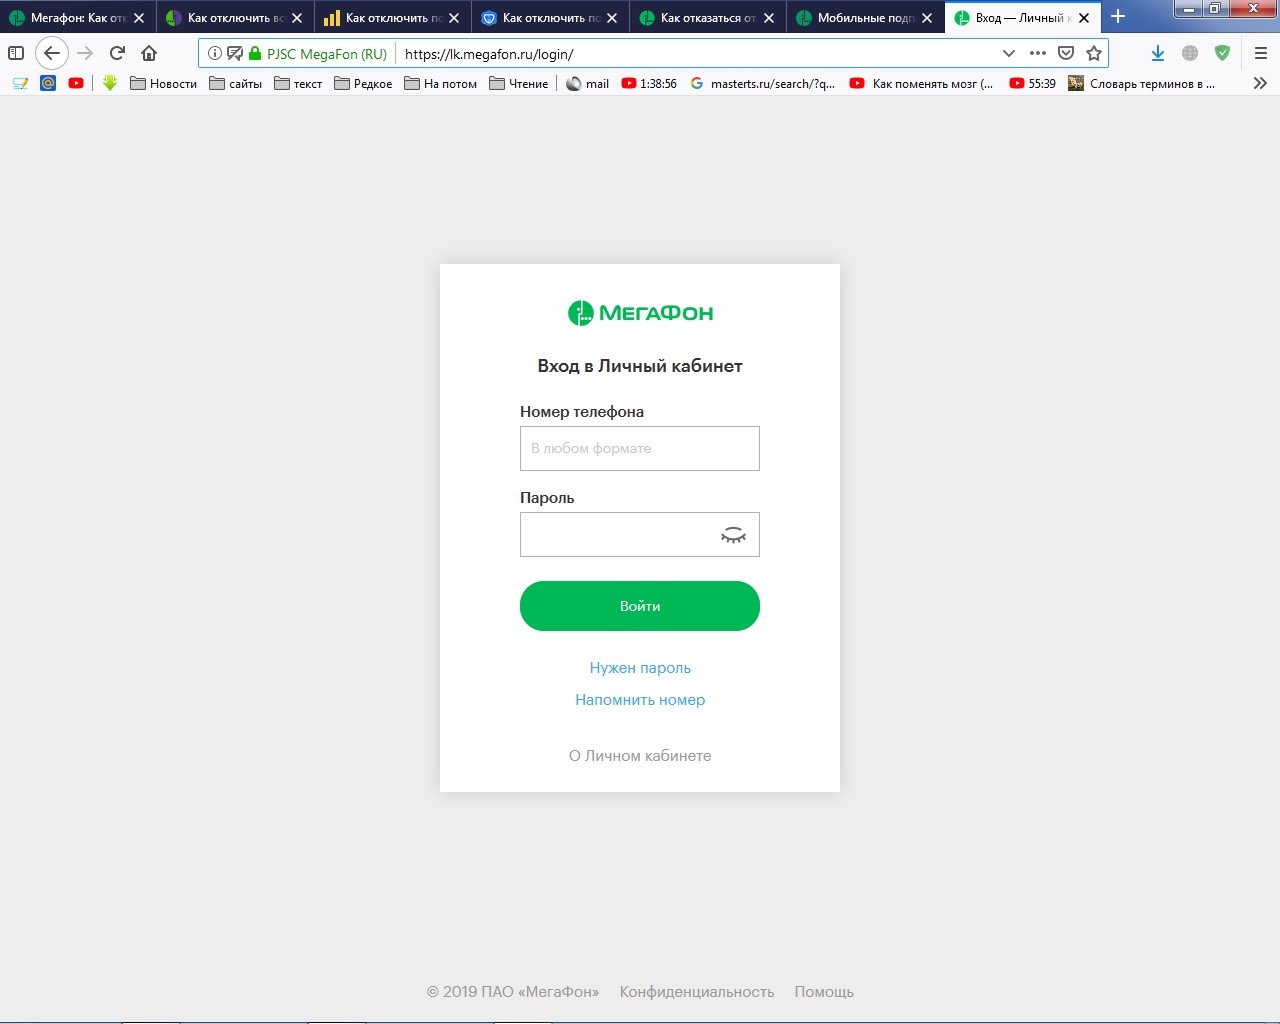This screenshot has width=1280, height=1024.
Task: Click 'PJSC MegaFon (RU)' certificate label
Action: pyautogui.click(x=327, y=54)
